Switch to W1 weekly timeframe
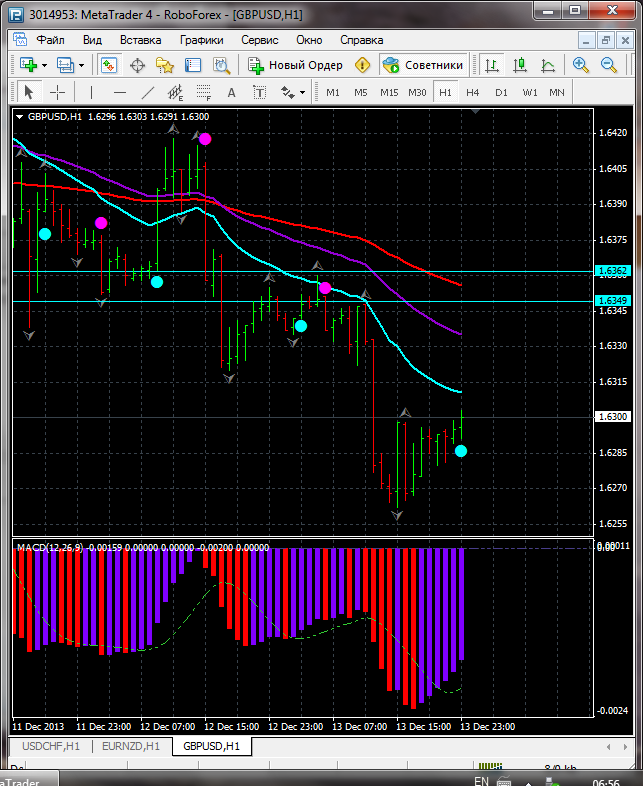 [x=530, y=93]
